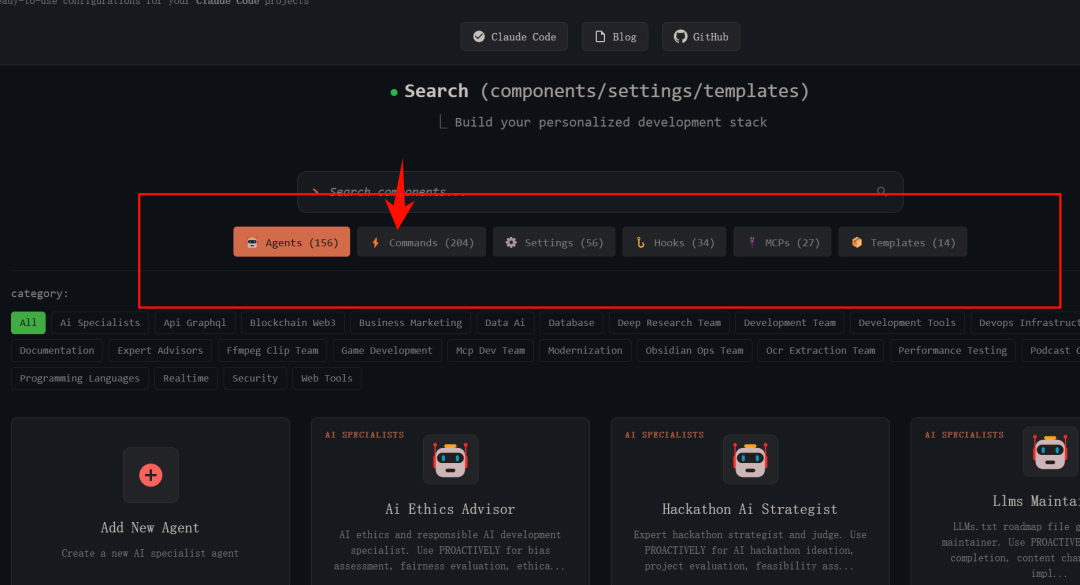
Task: Choose the Documentation category chip
Action: click(x=57, y=350)
